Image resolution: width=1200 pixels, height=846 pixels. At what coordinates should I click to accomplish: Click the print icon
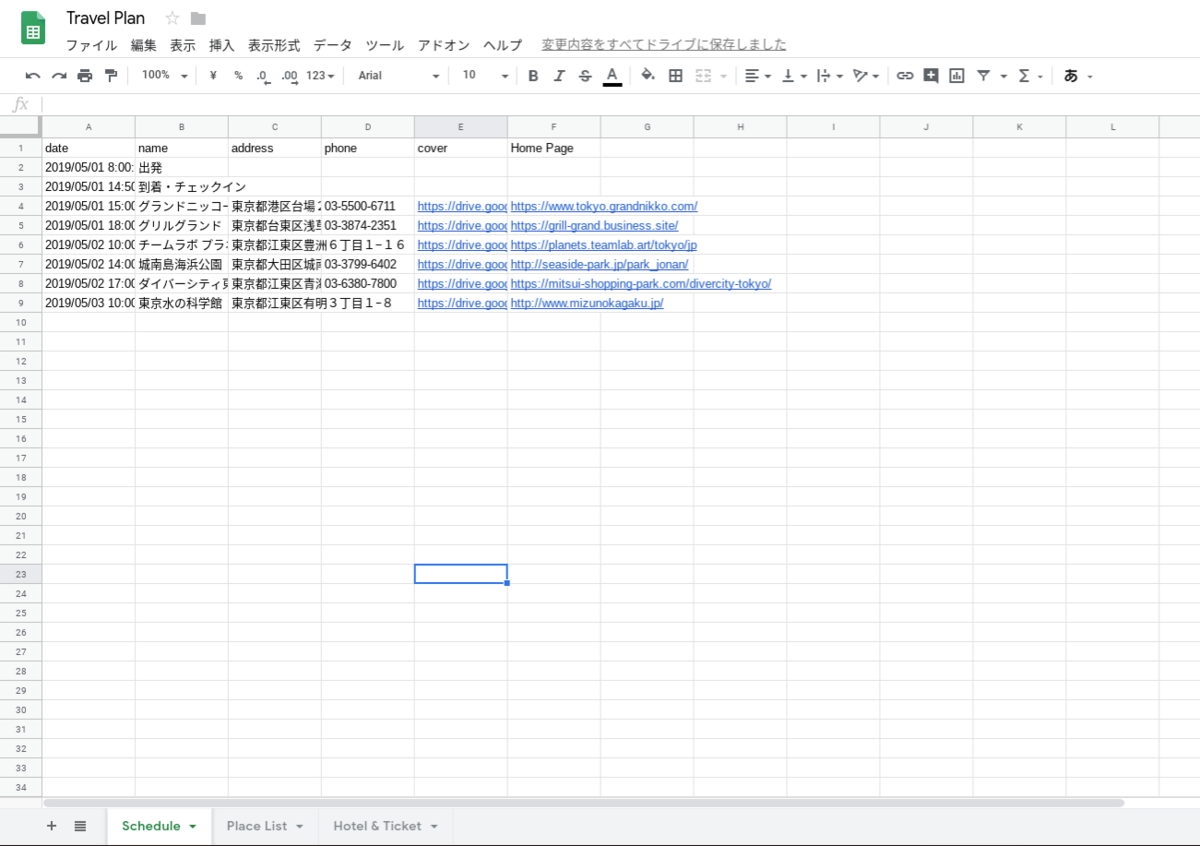(x=85, y=75)
